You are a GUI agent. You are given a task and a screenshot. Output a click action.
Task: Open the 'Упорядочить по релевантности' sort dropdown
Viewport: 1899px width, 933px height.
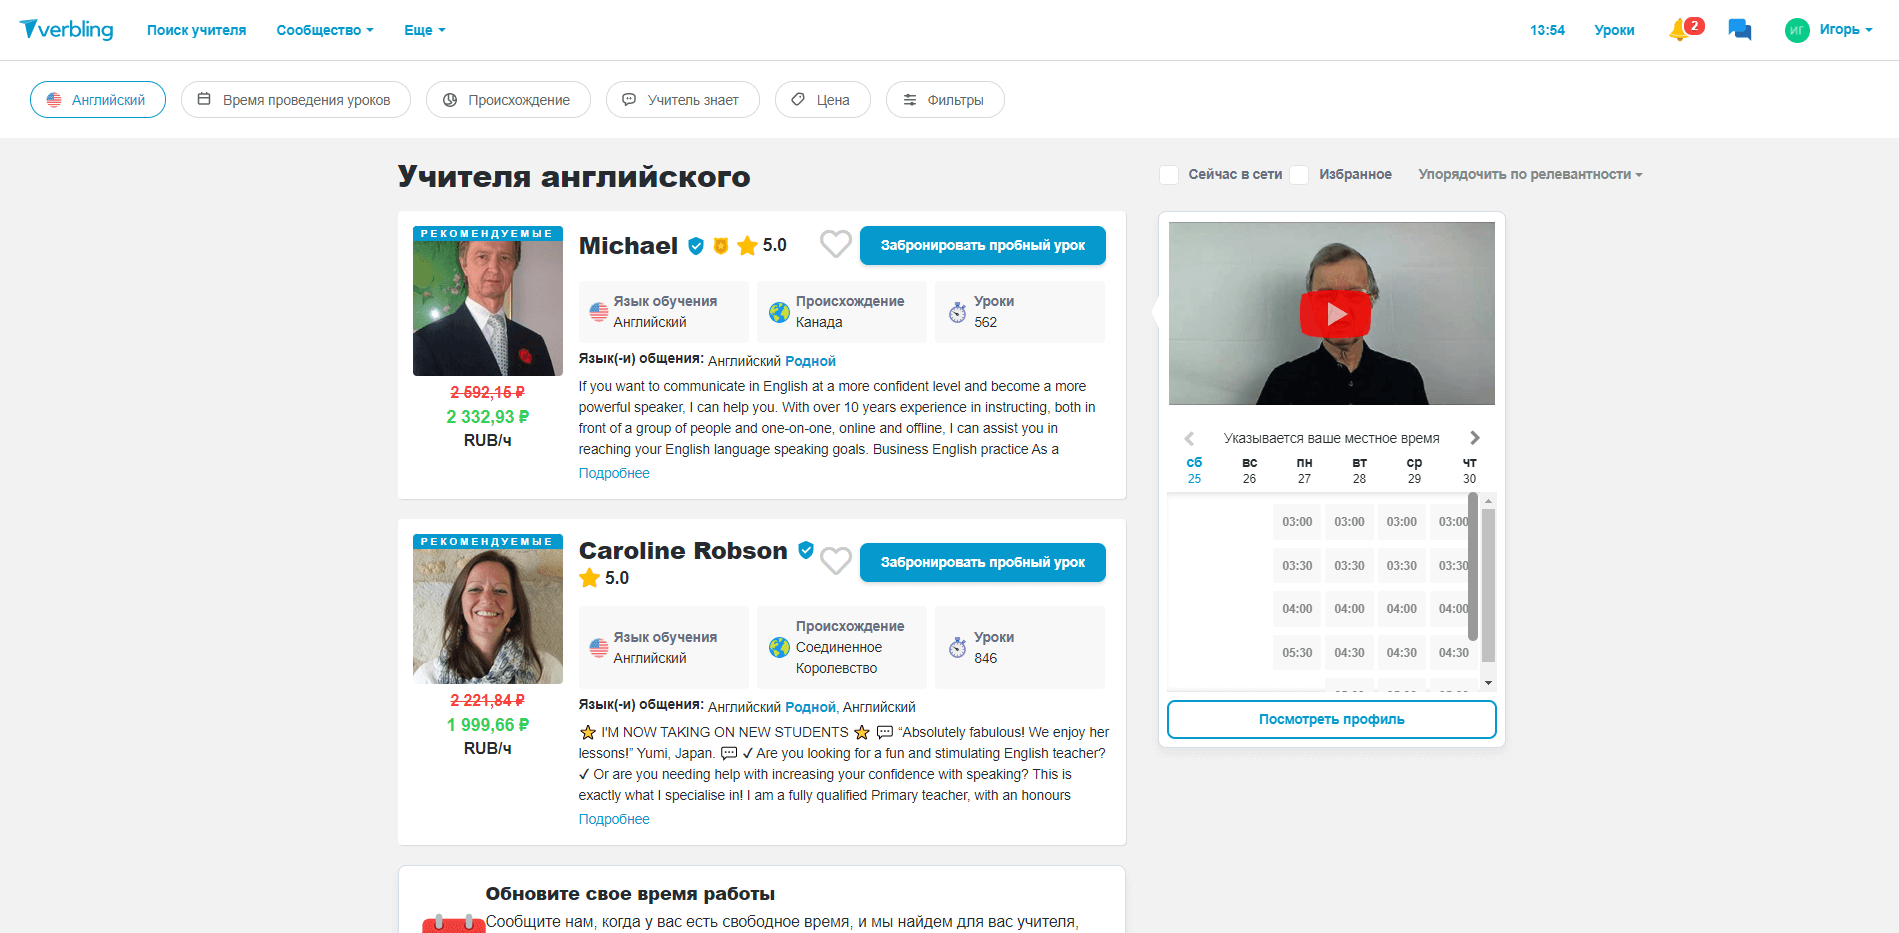(1529, 175)
